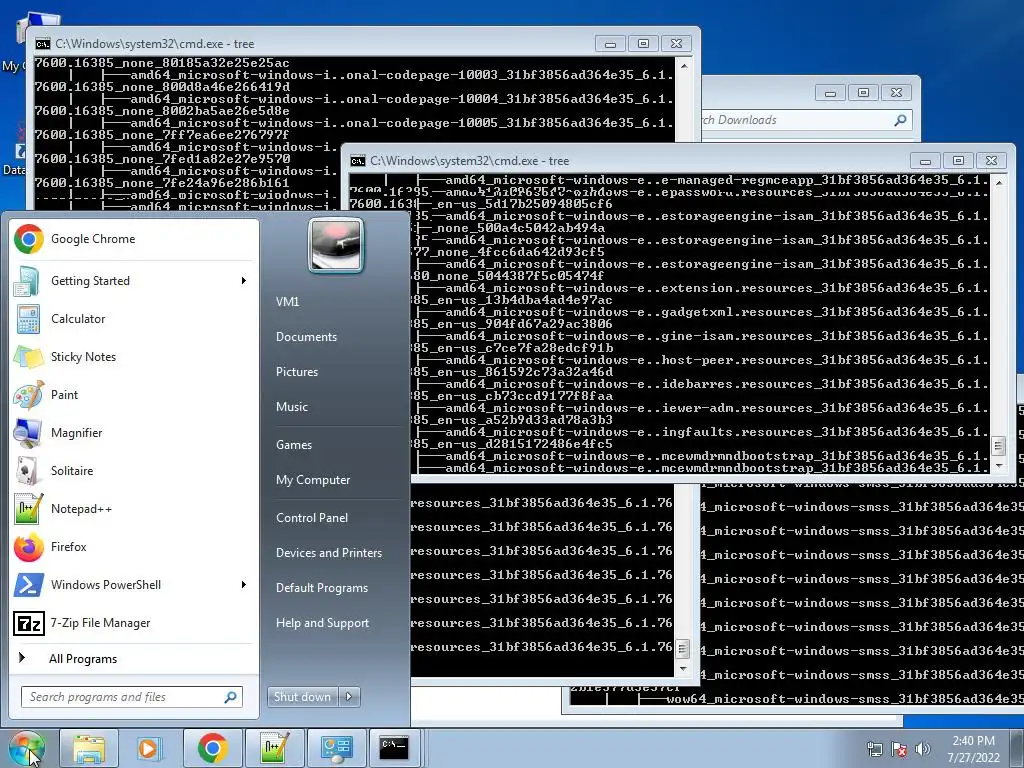Open VM1 user folder link
This screenshot has height=768, width=1024.
click(x=287, y=302)
